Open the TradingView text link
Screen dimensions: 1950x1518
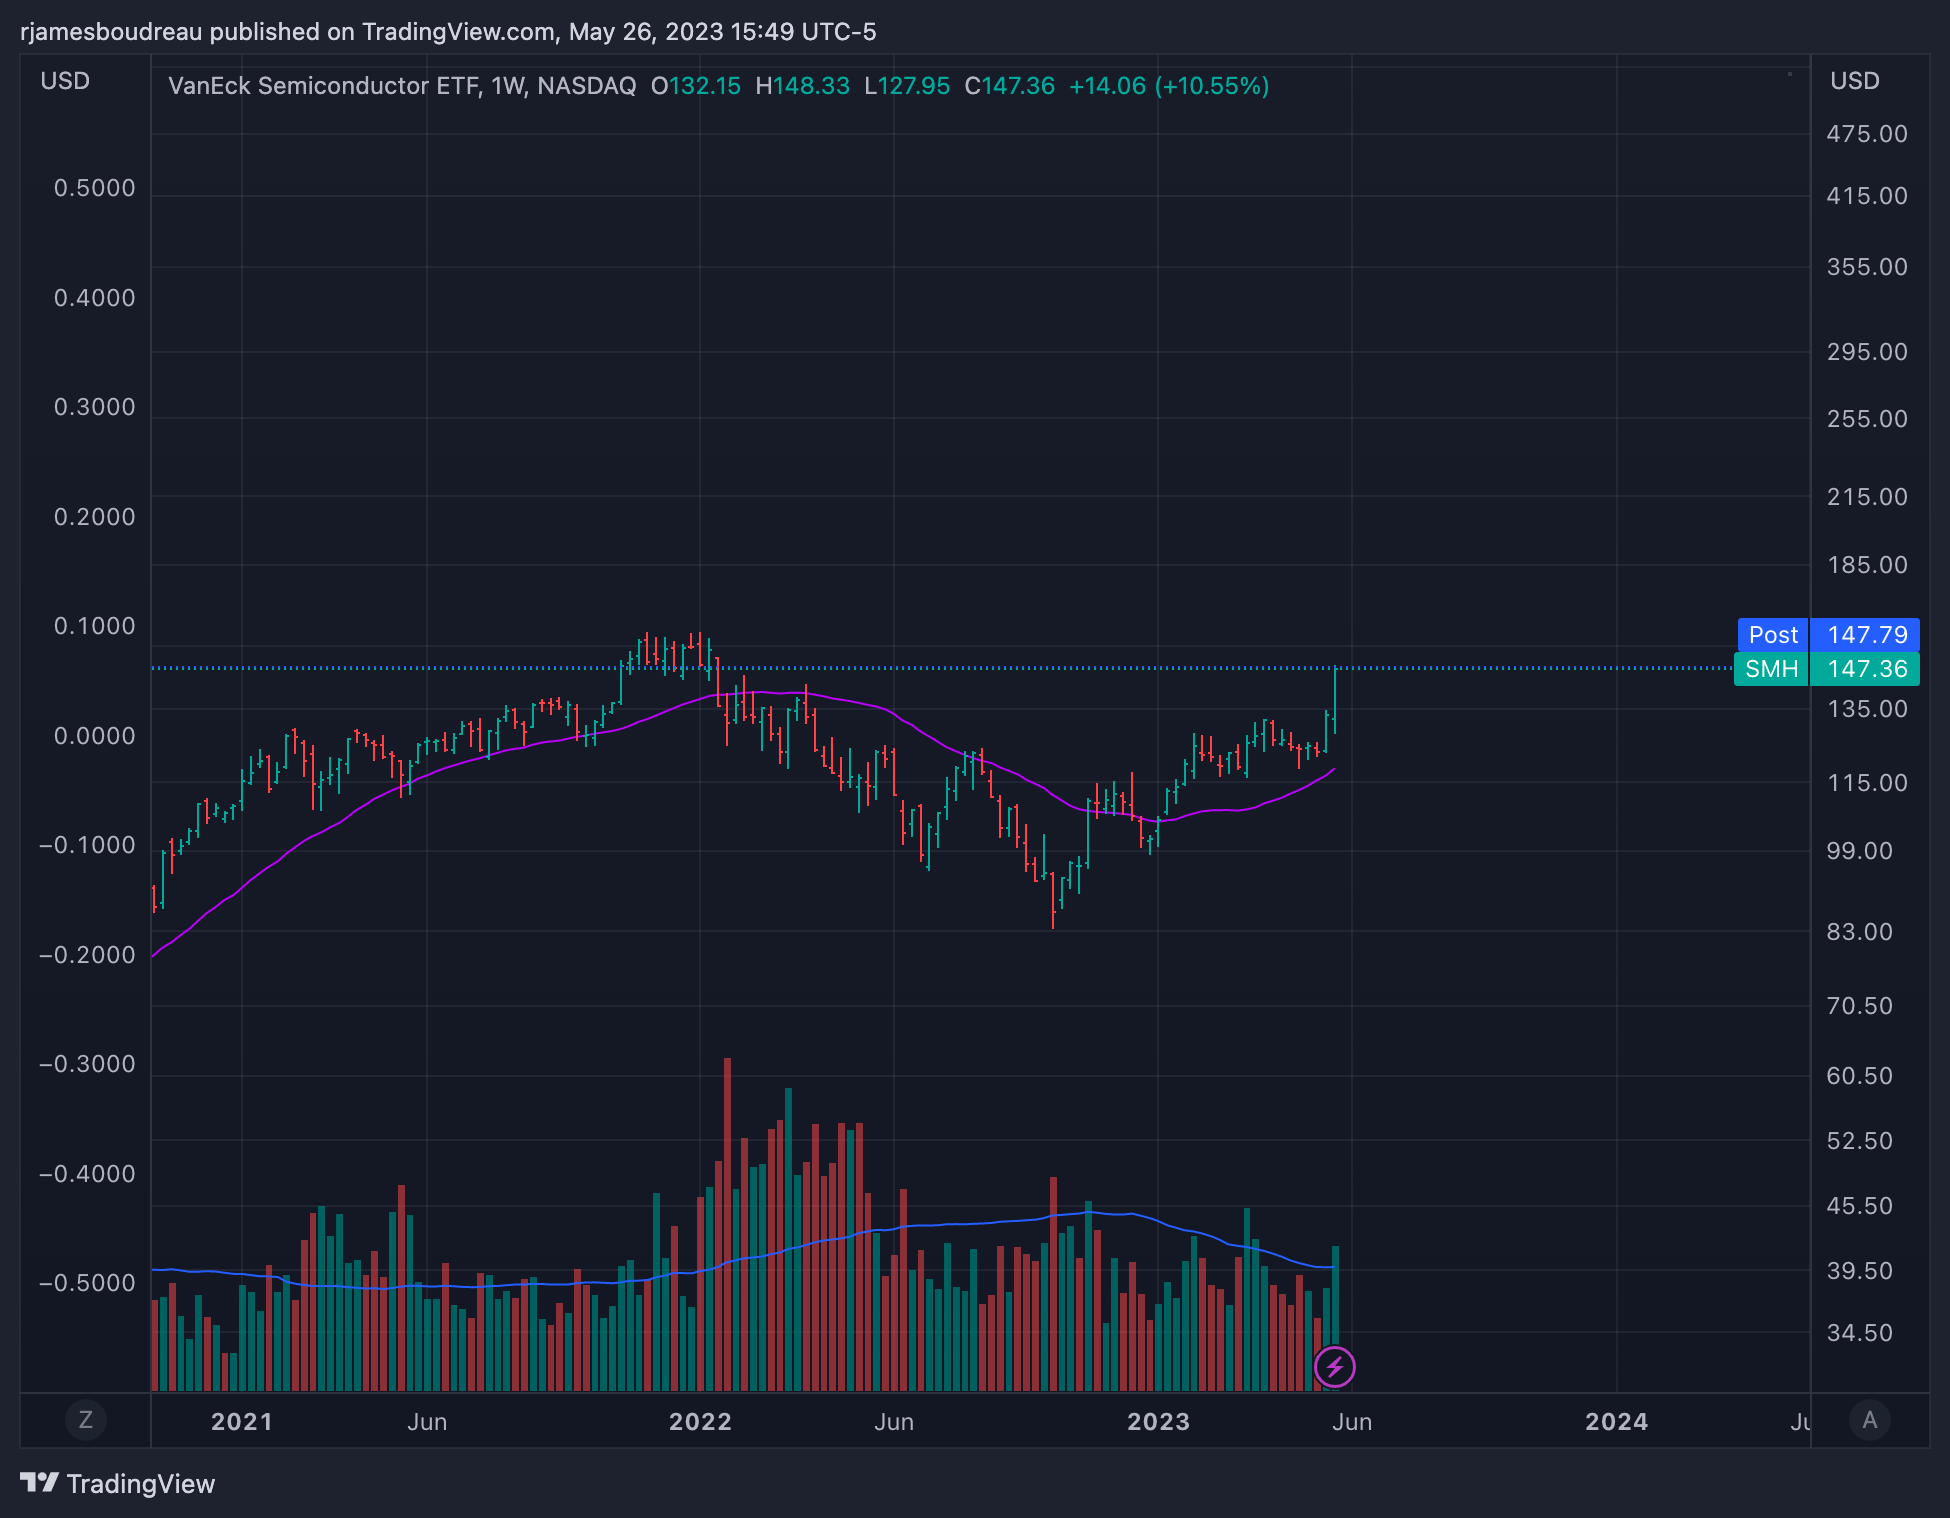pos(141,1484)
